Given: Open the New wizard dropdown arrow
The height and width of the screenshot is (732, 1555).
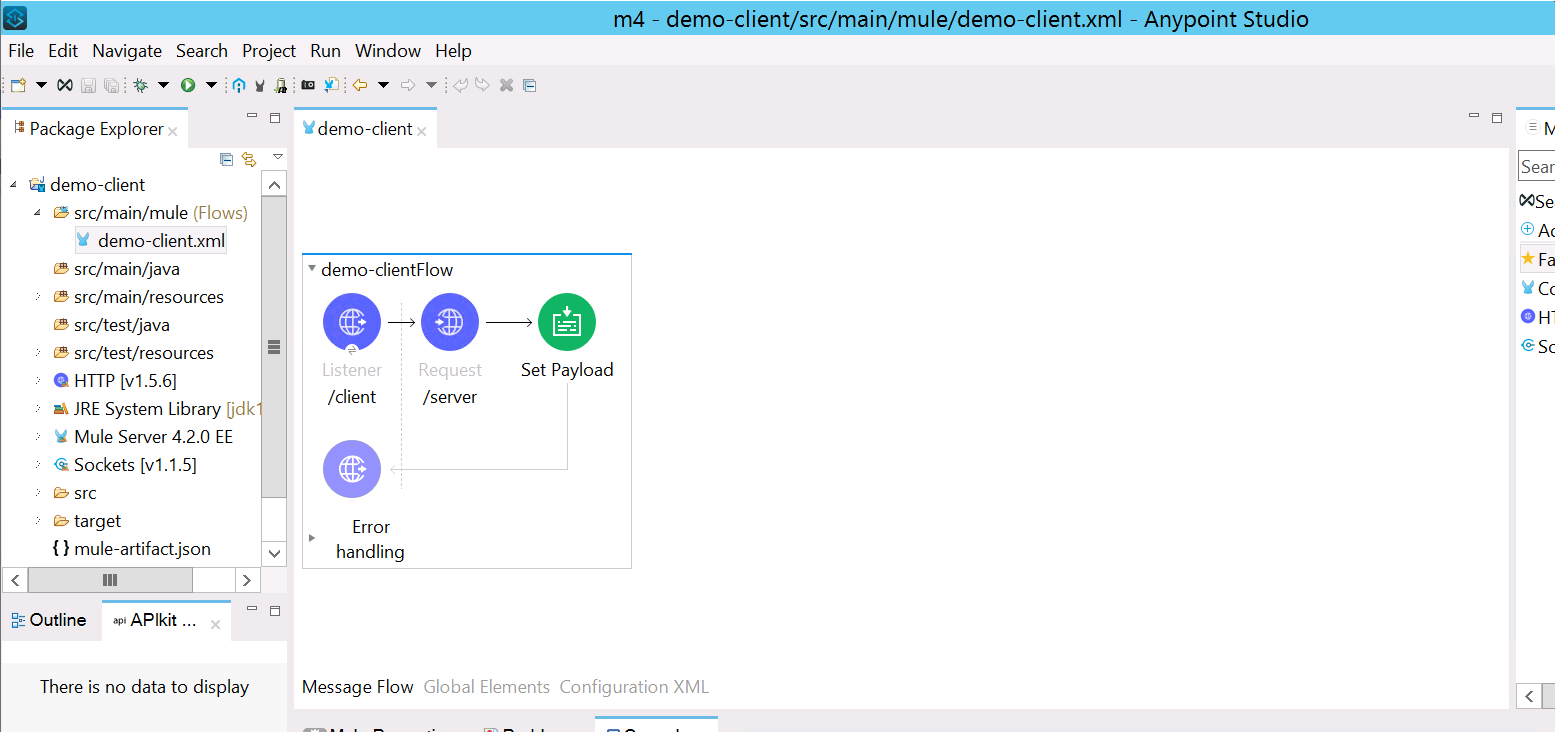Looking at the screenshot, I should point(41,86).
